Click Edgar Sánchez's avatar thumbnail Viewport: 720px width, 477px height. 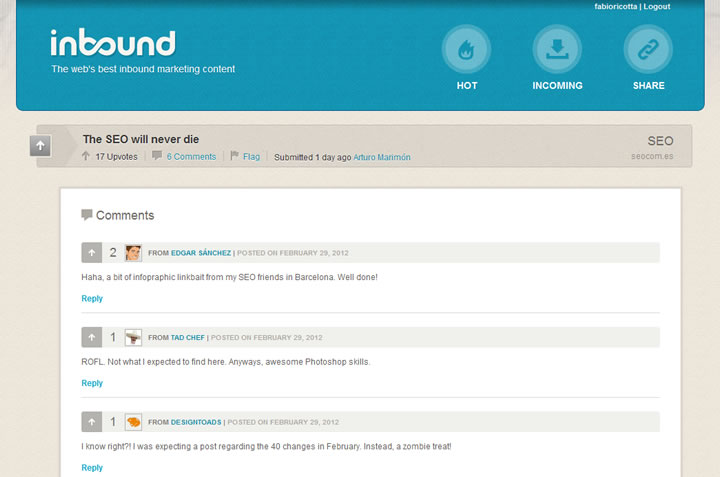[x=133, y=253]
